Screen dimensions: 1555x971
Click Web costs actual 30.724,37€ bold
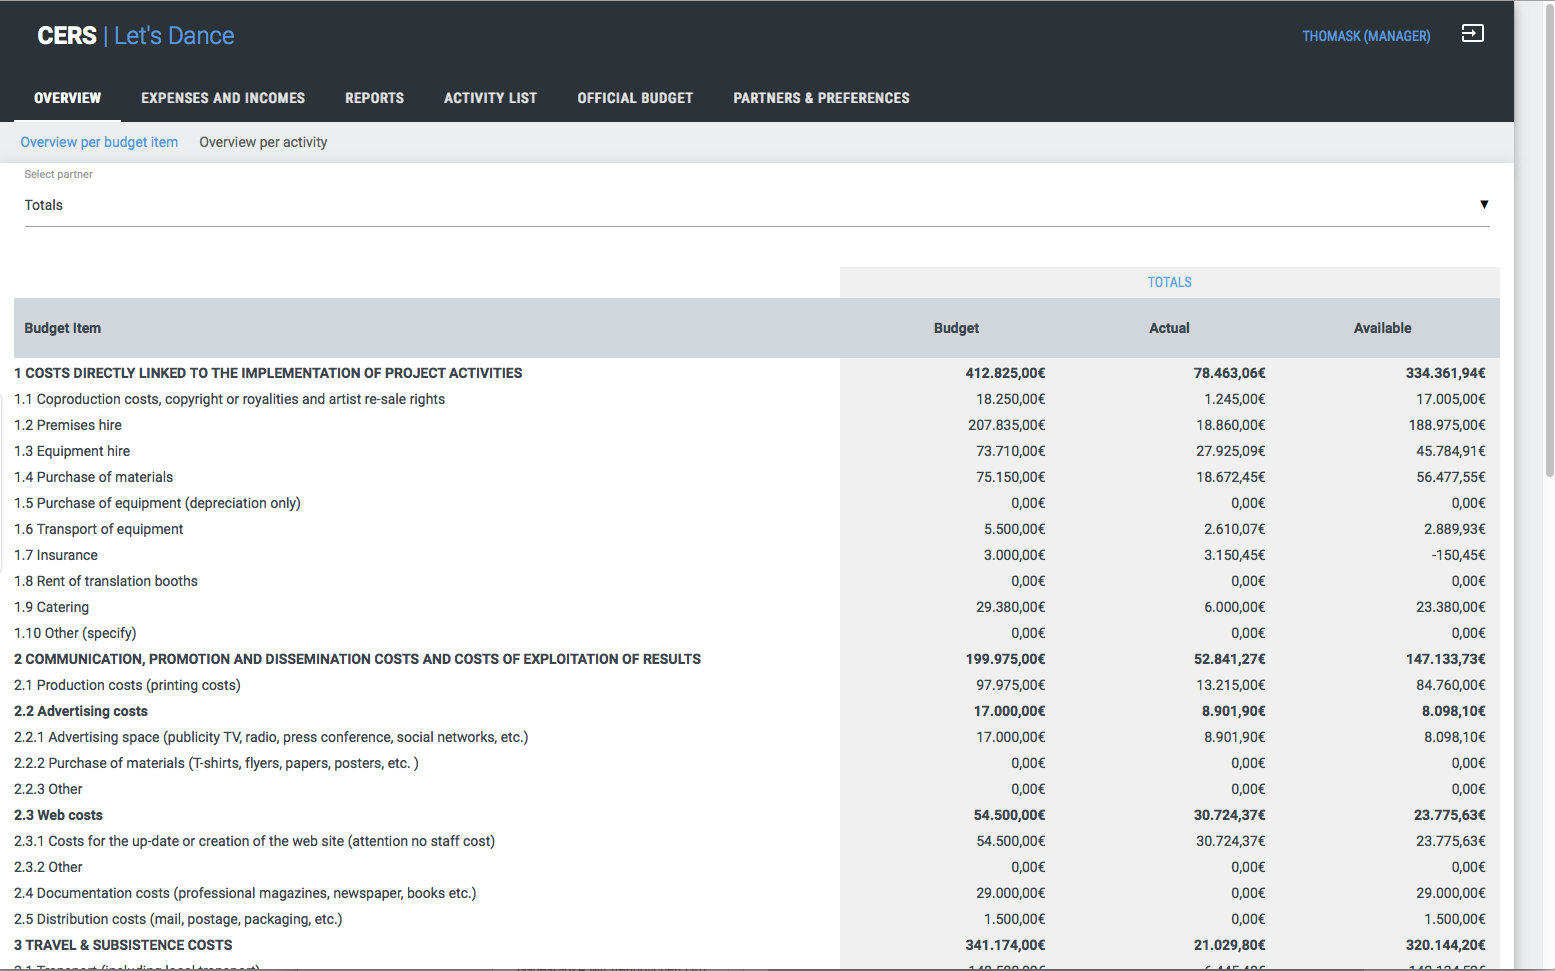(1229, 815)
